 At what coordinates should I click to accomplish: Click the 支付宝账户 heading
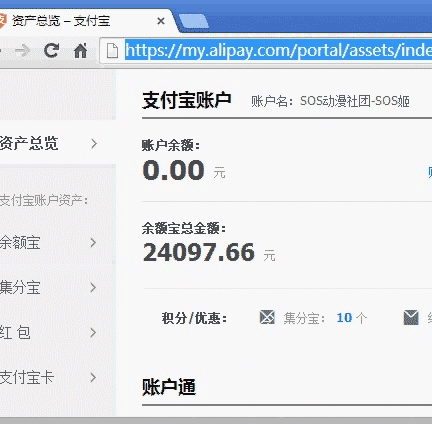[x=186, y=100]
